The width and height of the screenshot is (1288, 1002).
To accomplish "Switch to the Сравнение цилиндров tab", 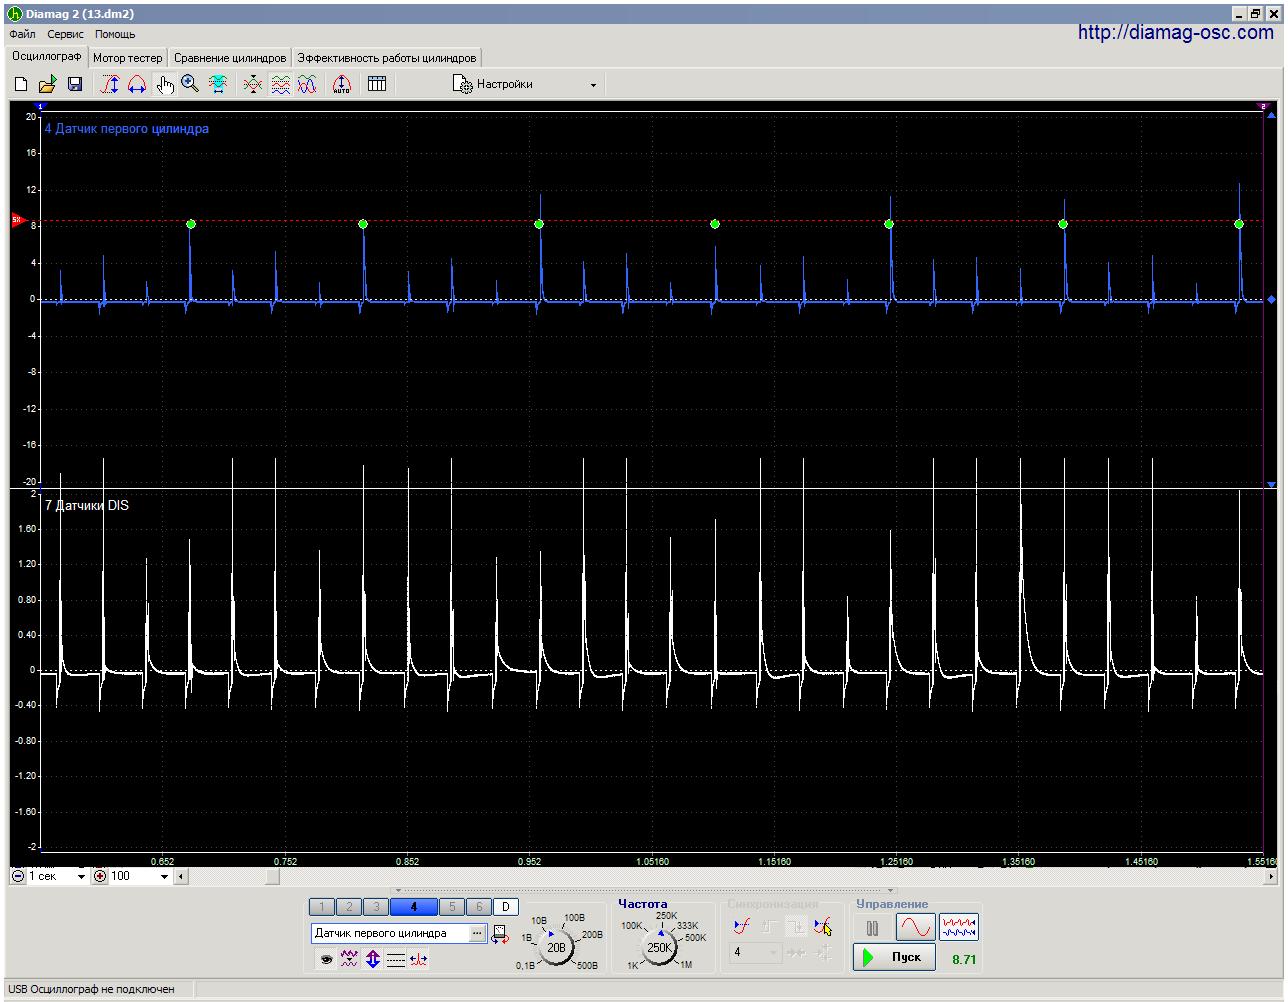I will coord(230,58).
